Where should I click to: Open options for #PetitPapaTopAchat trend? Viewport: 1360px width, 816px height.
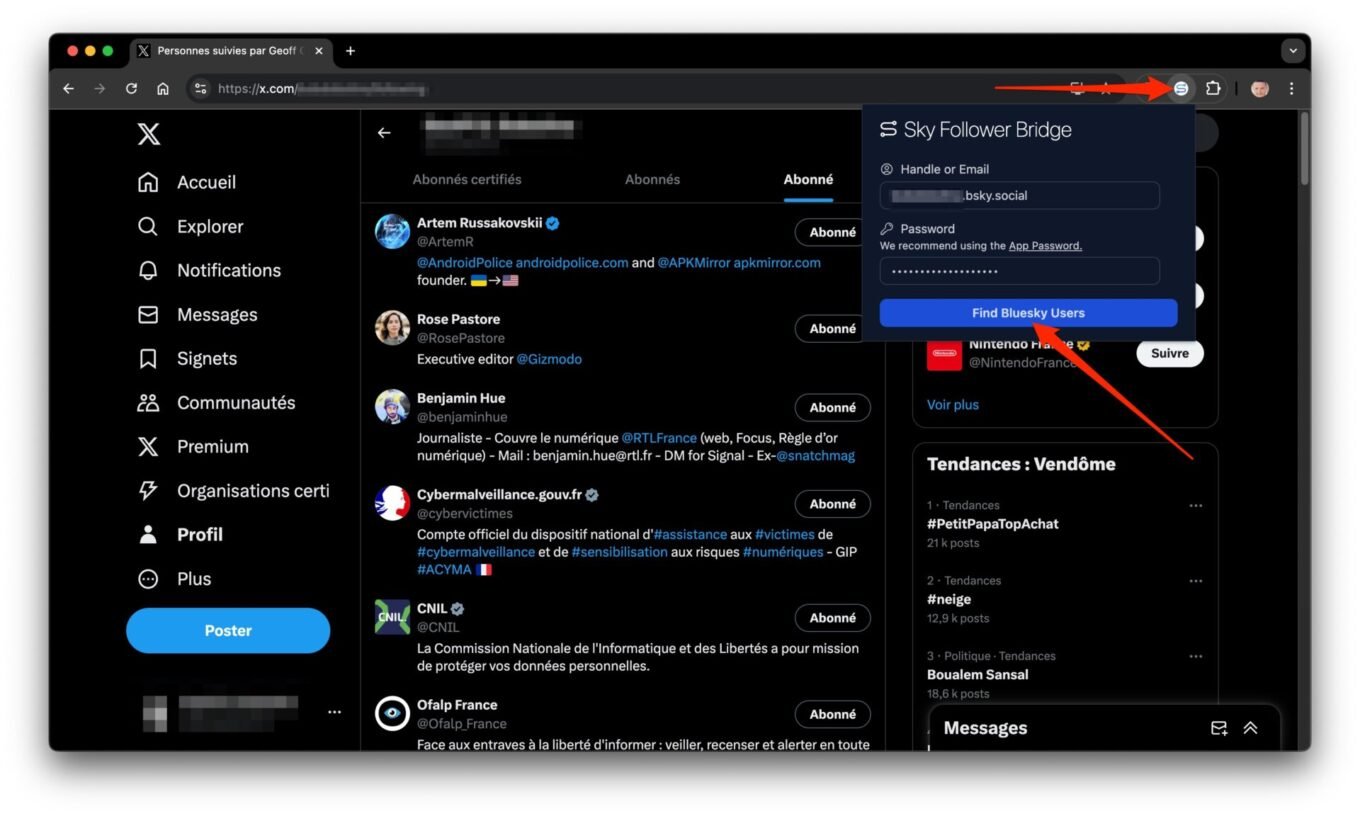coord(1196,506)
